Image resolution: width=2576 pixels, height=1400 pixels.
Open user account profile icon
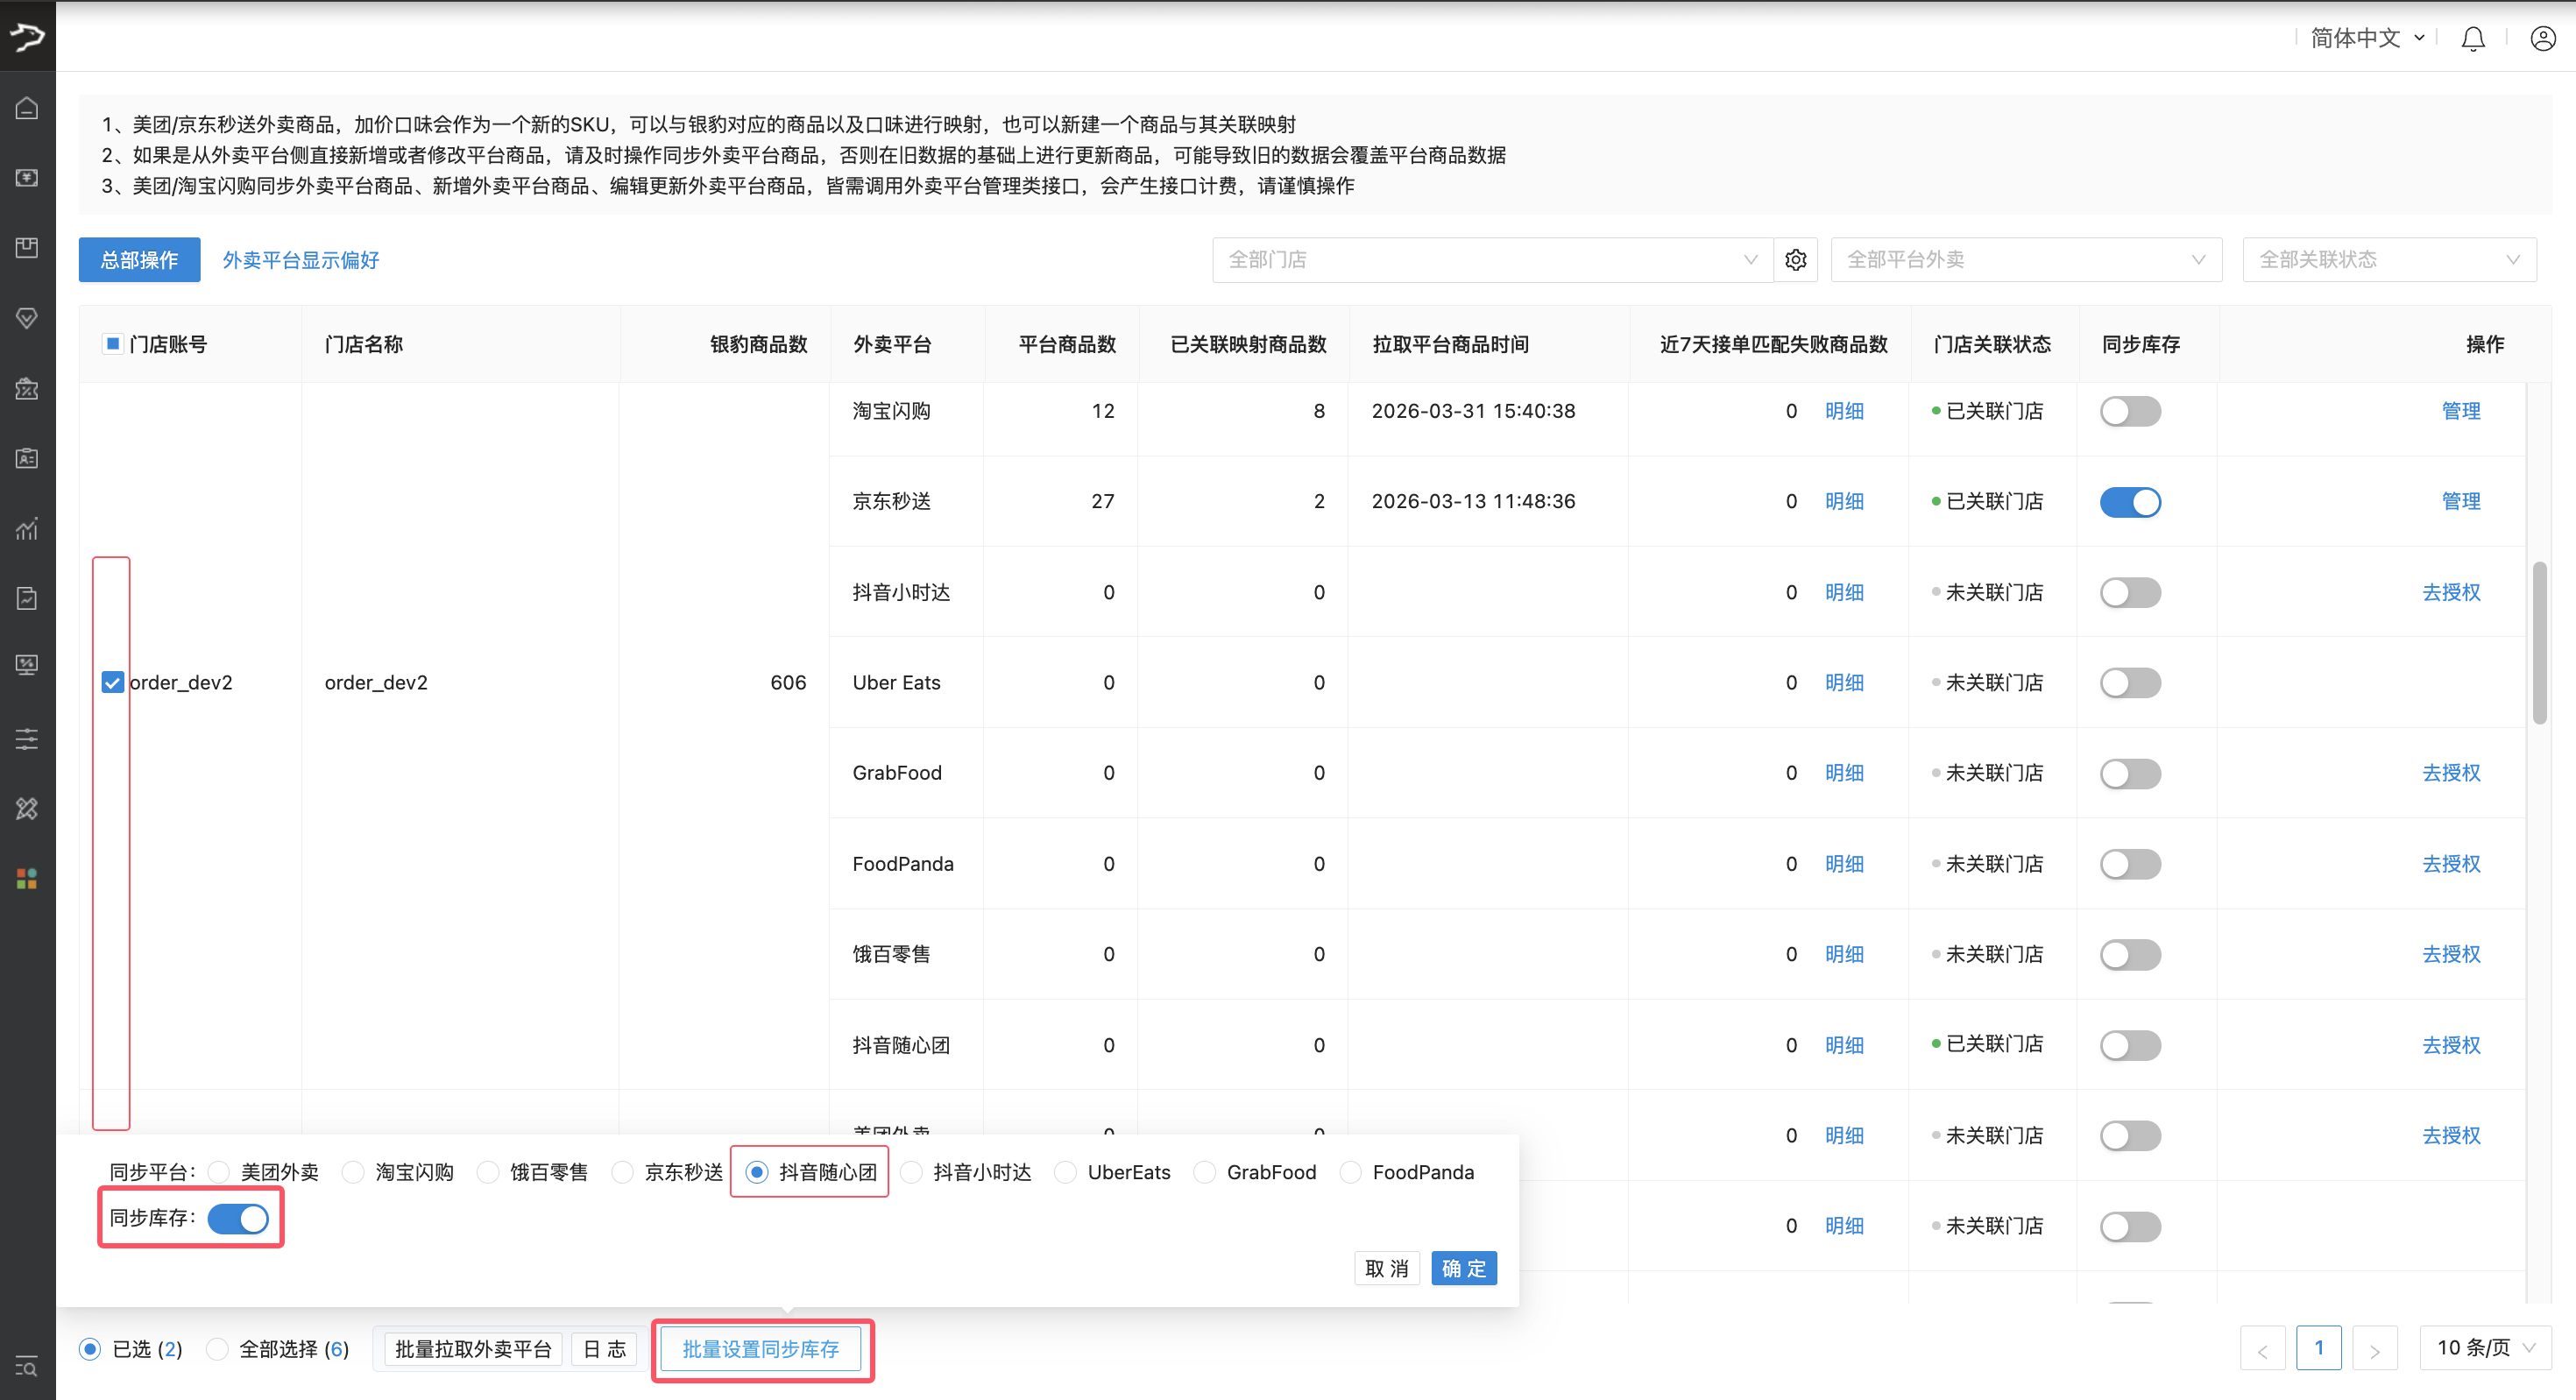tap(2543, 39)
